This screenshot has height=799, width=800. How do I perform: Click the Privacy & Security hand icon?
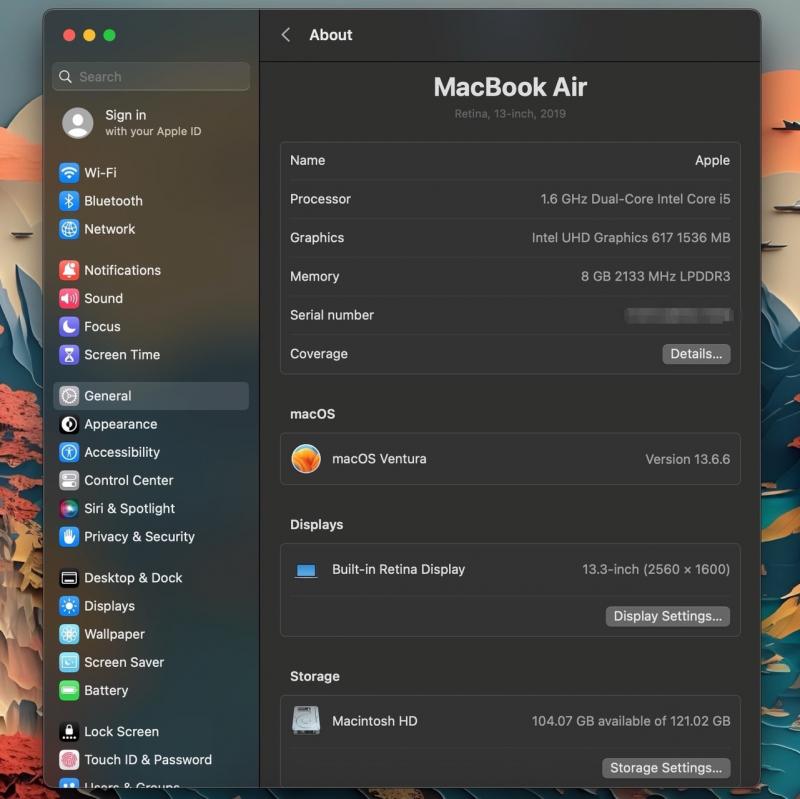(69, 537)
